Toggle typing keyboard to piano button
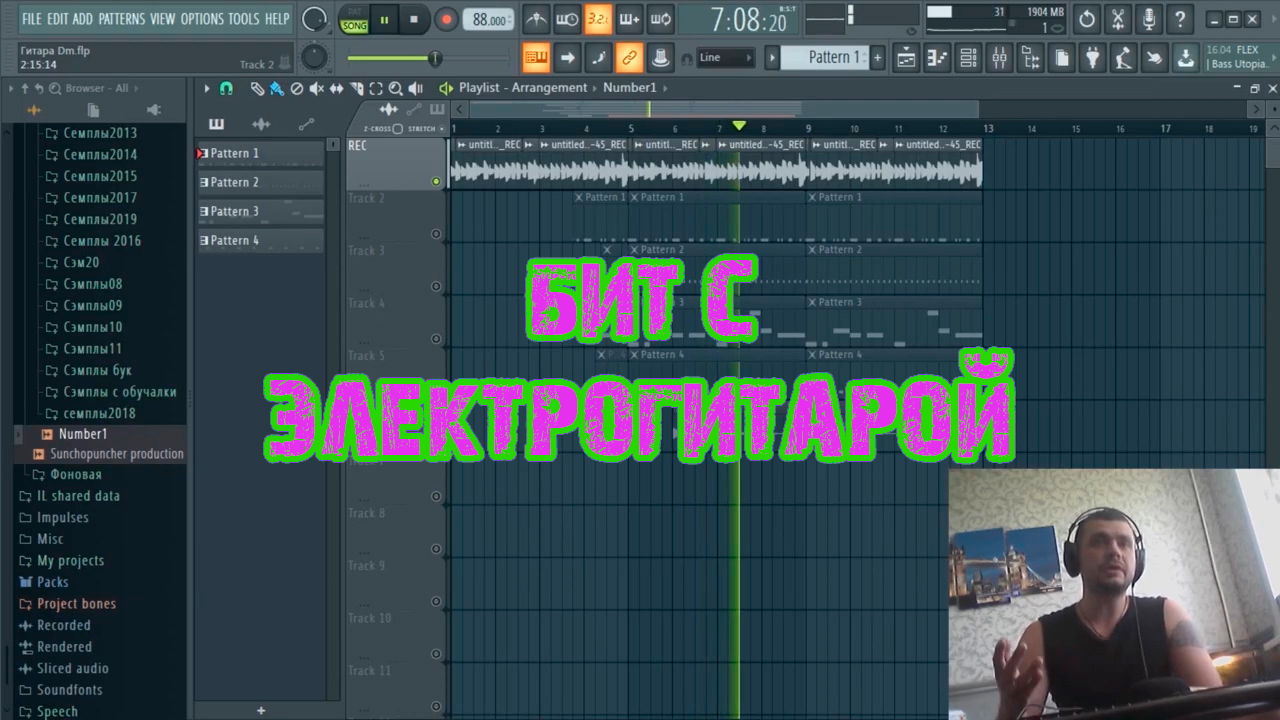Screen dimensions: 1280x720 [x=536, y=58]
